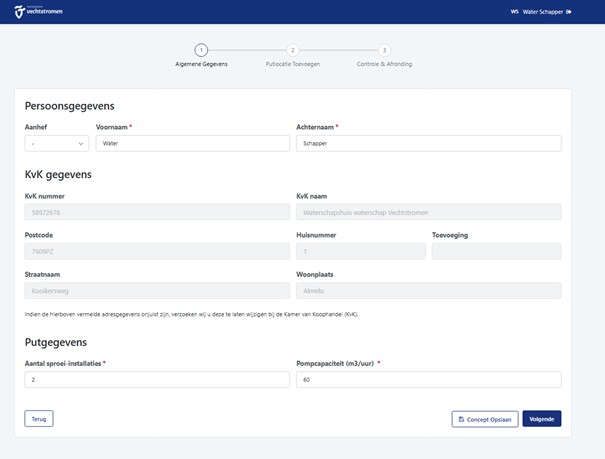Click the KvK nummer field

click(x=157, y=212)
